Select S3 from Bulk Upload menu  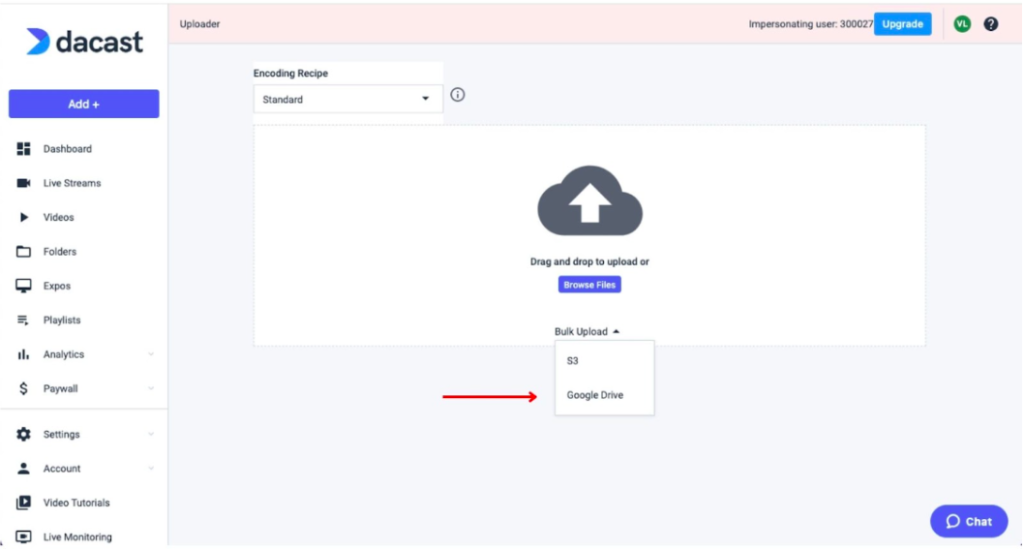coord(573,361)
